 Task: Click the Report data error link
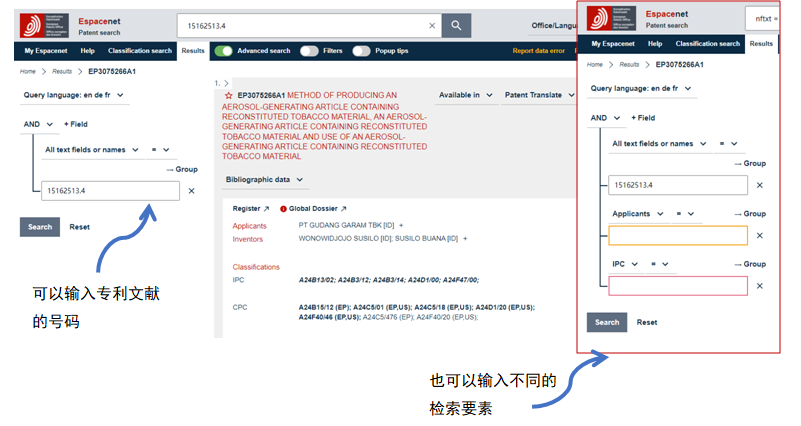point(538,51)
